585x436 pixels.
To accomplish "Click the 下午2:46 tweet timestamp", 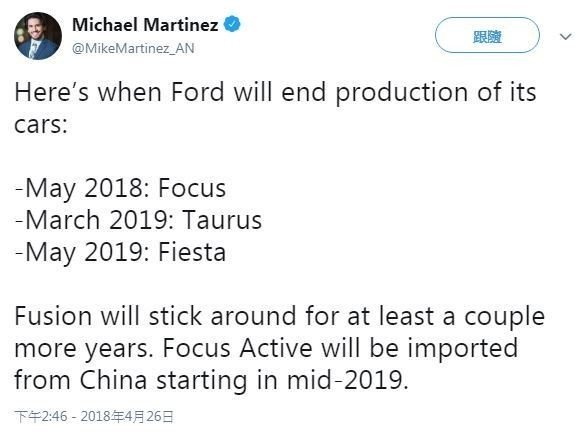I will (41, 416).
